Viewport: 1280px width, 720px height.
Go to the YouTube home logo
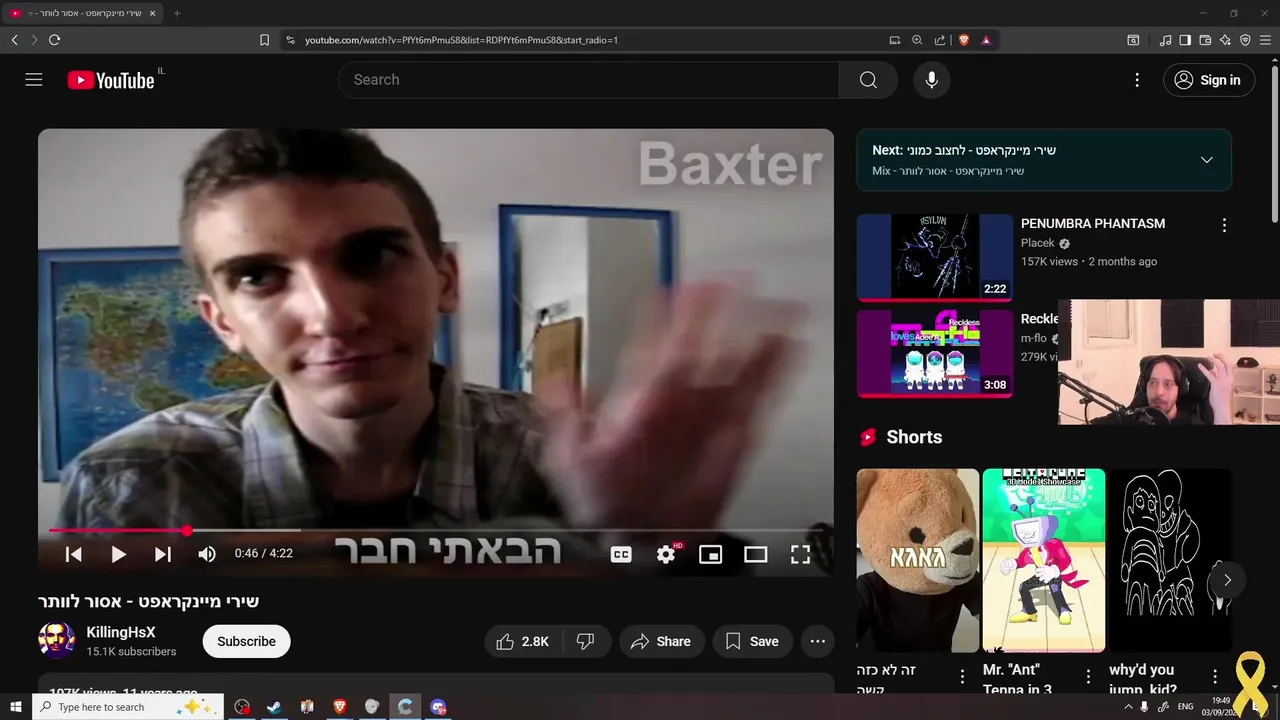pos(111,80)
